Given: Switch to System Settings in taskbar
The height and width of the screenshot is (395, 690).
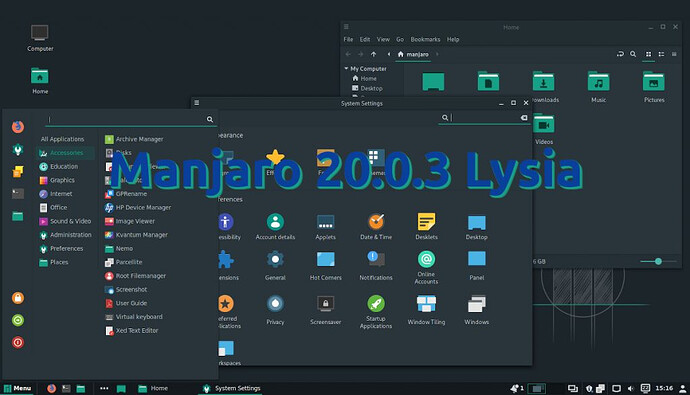Looking at the screenshot, I should coord(231,388).
